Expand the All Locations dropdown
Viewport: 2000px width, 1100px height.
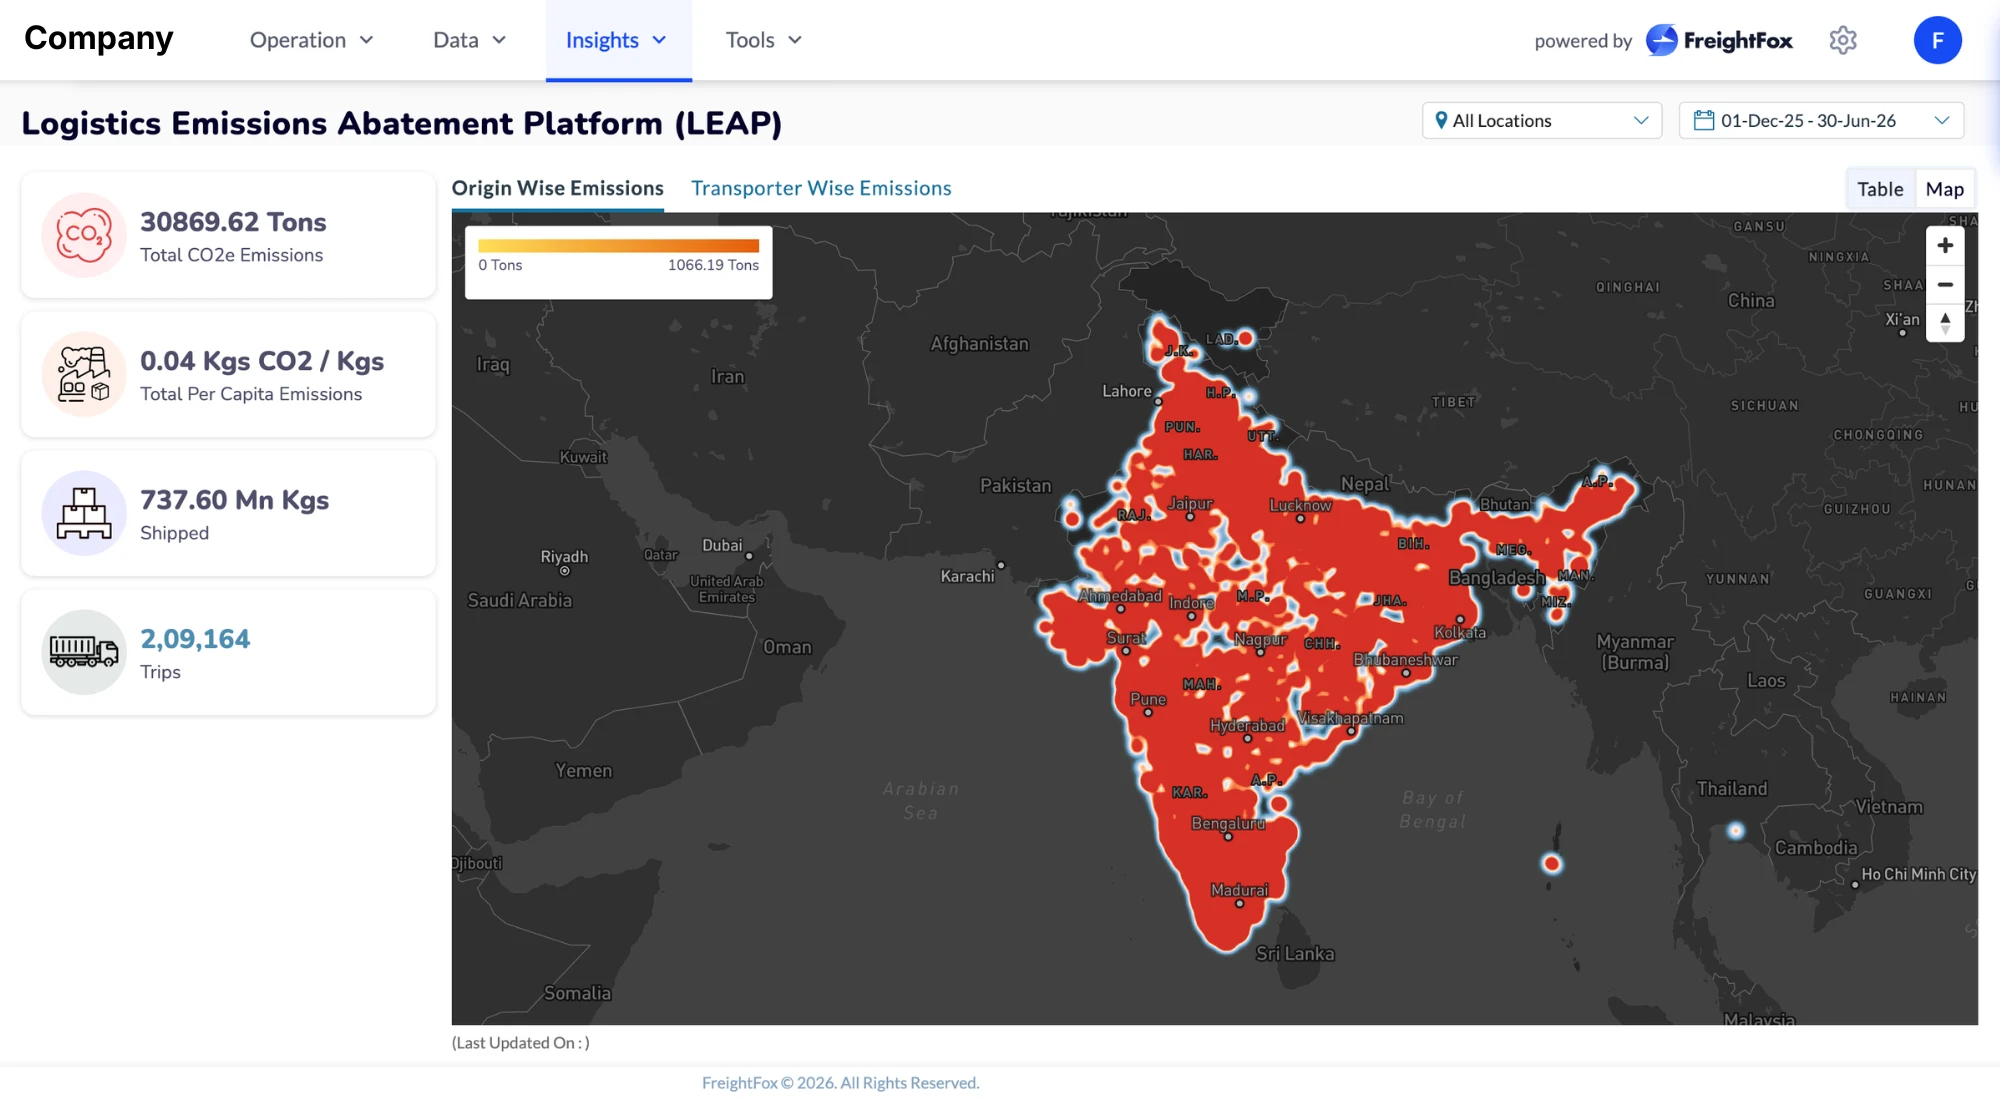click(x=1542, y=120)
